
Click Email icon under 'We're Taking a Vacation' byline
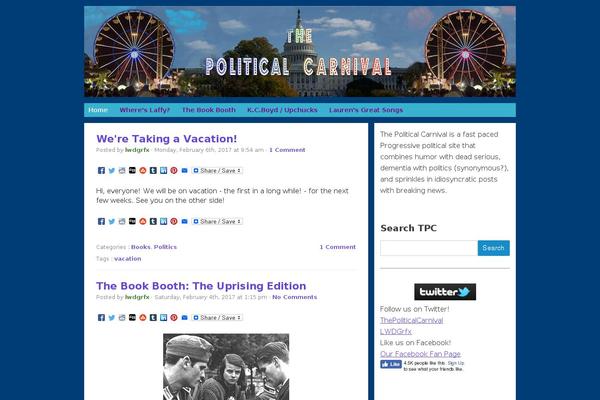184,170
